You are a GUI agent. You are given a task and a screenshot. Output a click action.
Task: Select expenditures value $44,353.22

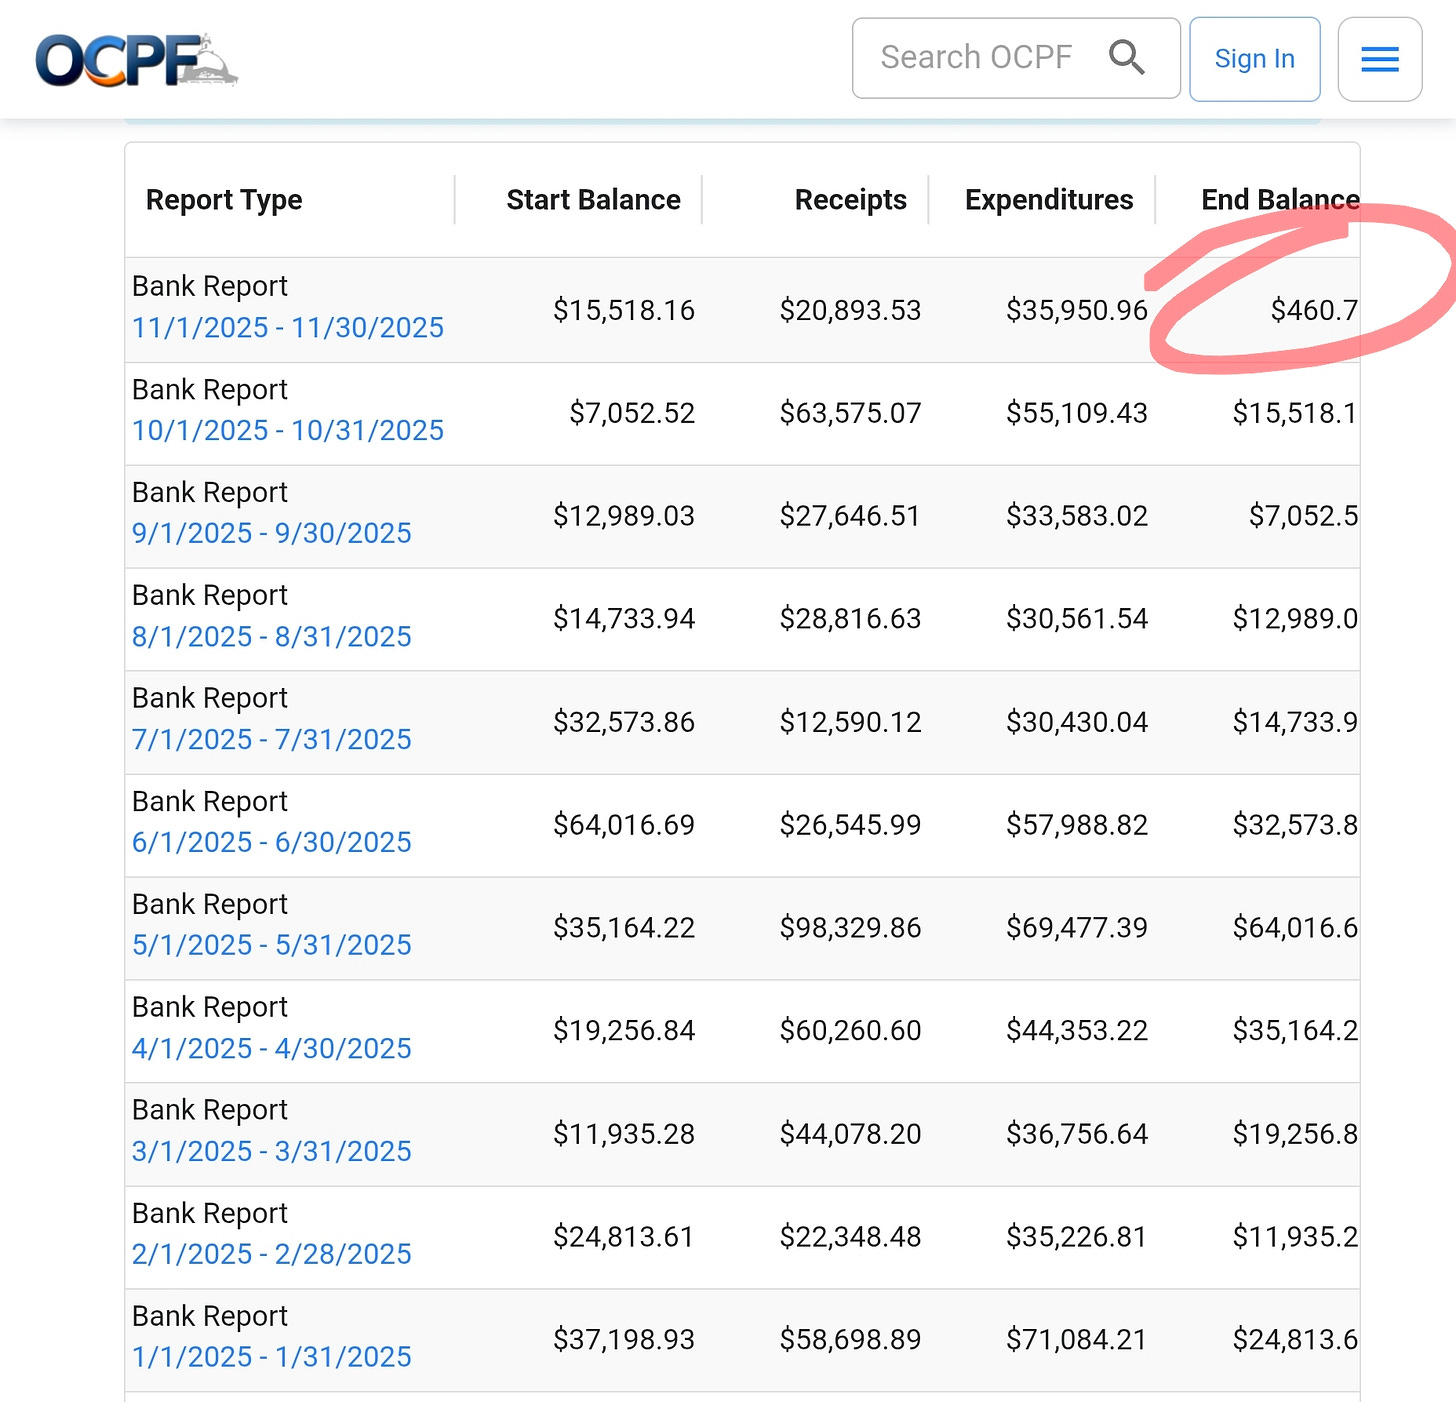[x=1077, y=1031]
